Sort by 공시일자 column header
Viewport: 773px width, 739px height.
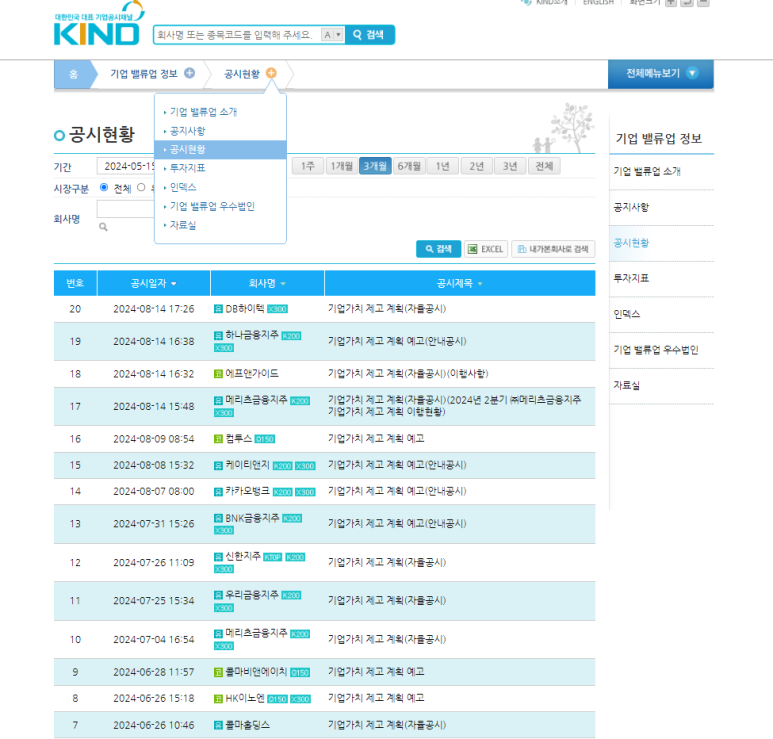click(x=153, y=283)
